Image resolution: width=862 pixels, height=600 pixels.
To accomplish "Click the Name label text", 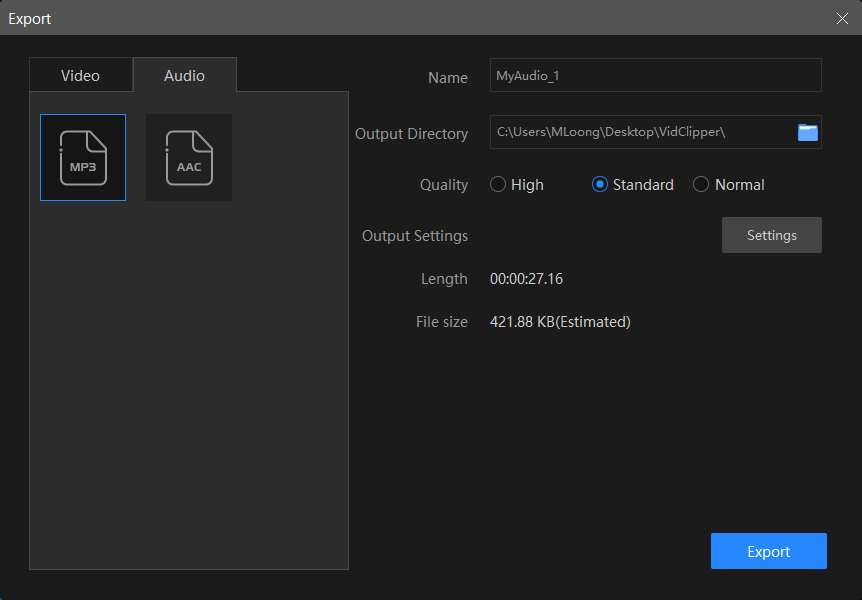I will click(x=447, y=78).
